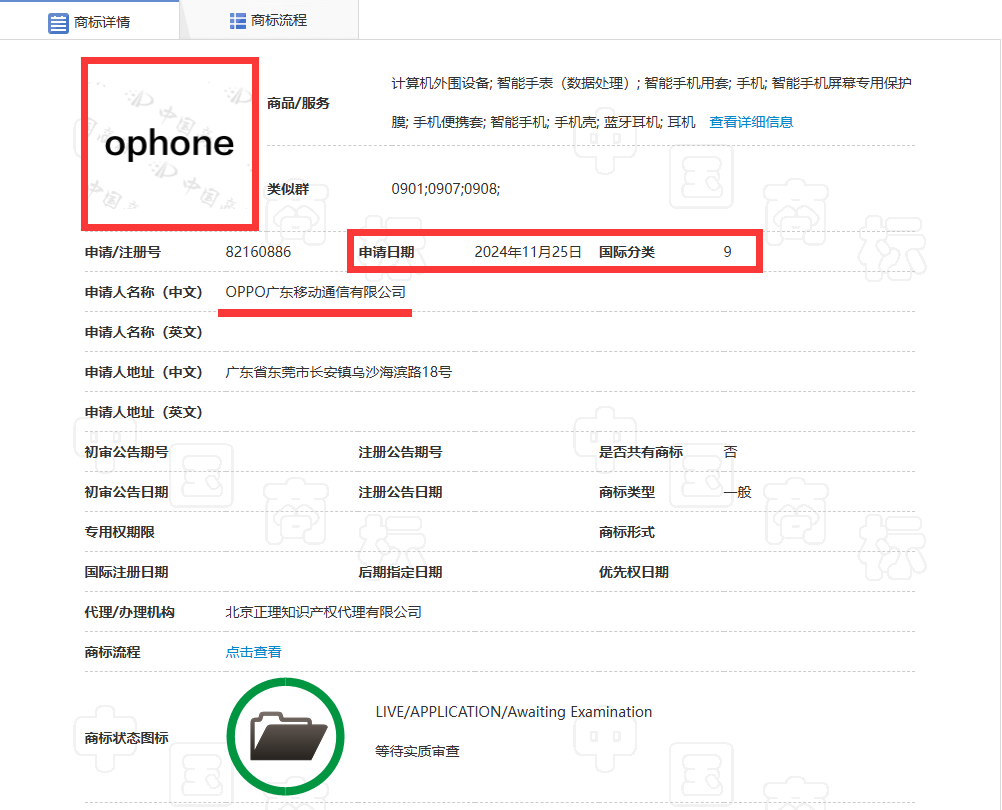Click the green folder trademark status icon
The image size is (1002, 810).
pos(286,737)
